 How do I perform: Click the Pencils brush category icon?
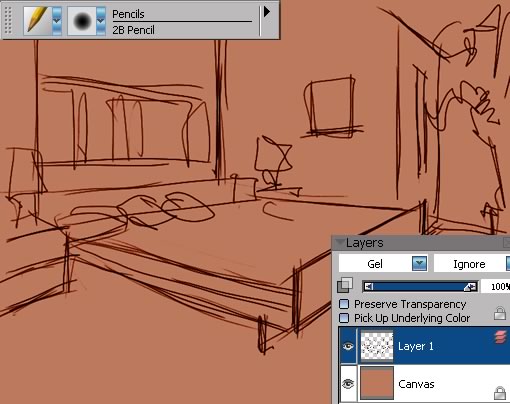[x=38, y=21]
